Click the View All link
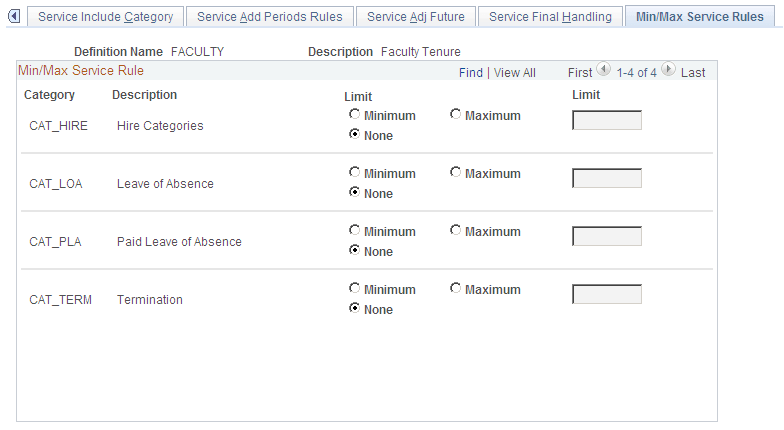The width and height of the screenshot is (784, 430). point(514,73)
